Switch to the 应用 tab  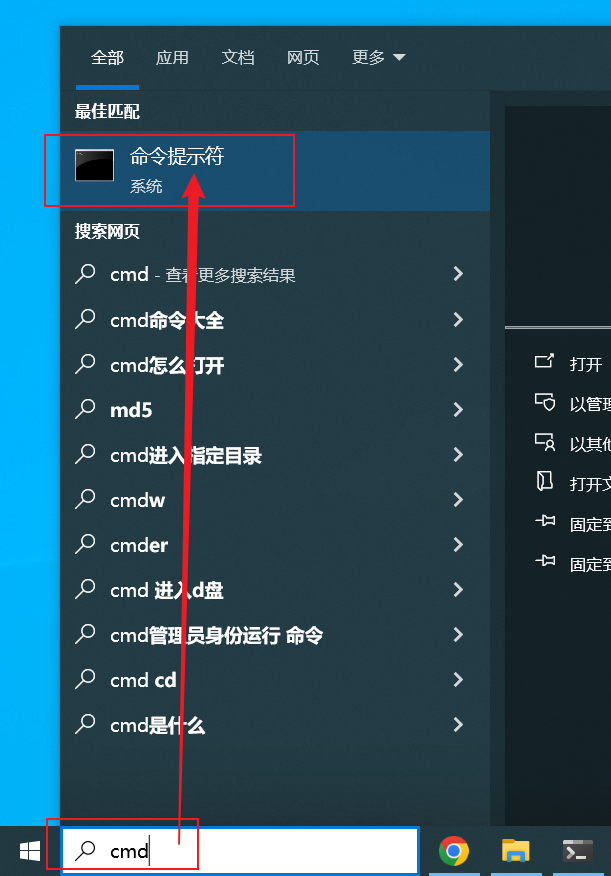[172, 57]
